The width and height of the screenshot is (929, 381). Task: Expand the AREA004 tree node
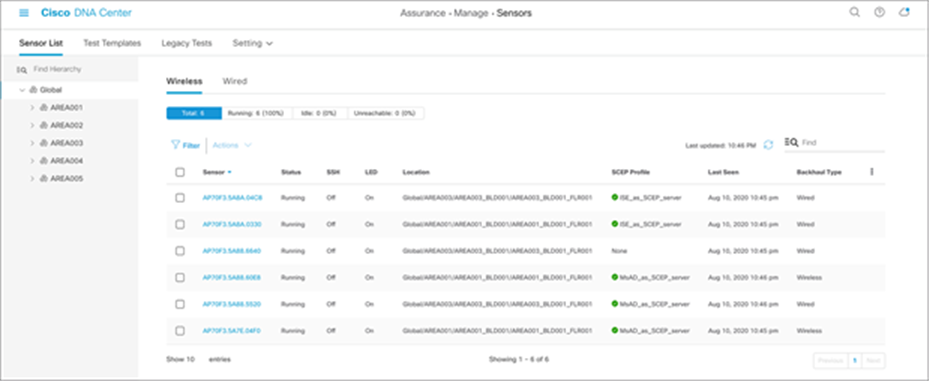click(32, 161)
